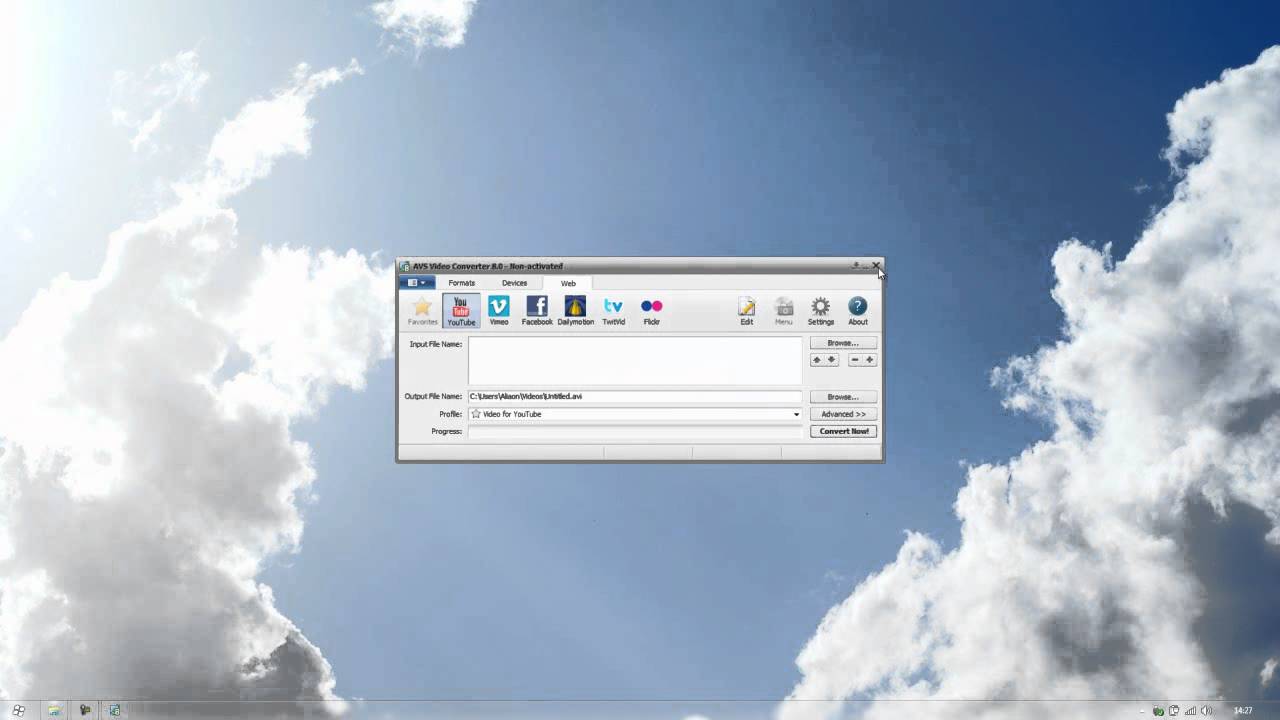Open the Settings gear

[x=820, y=310]
